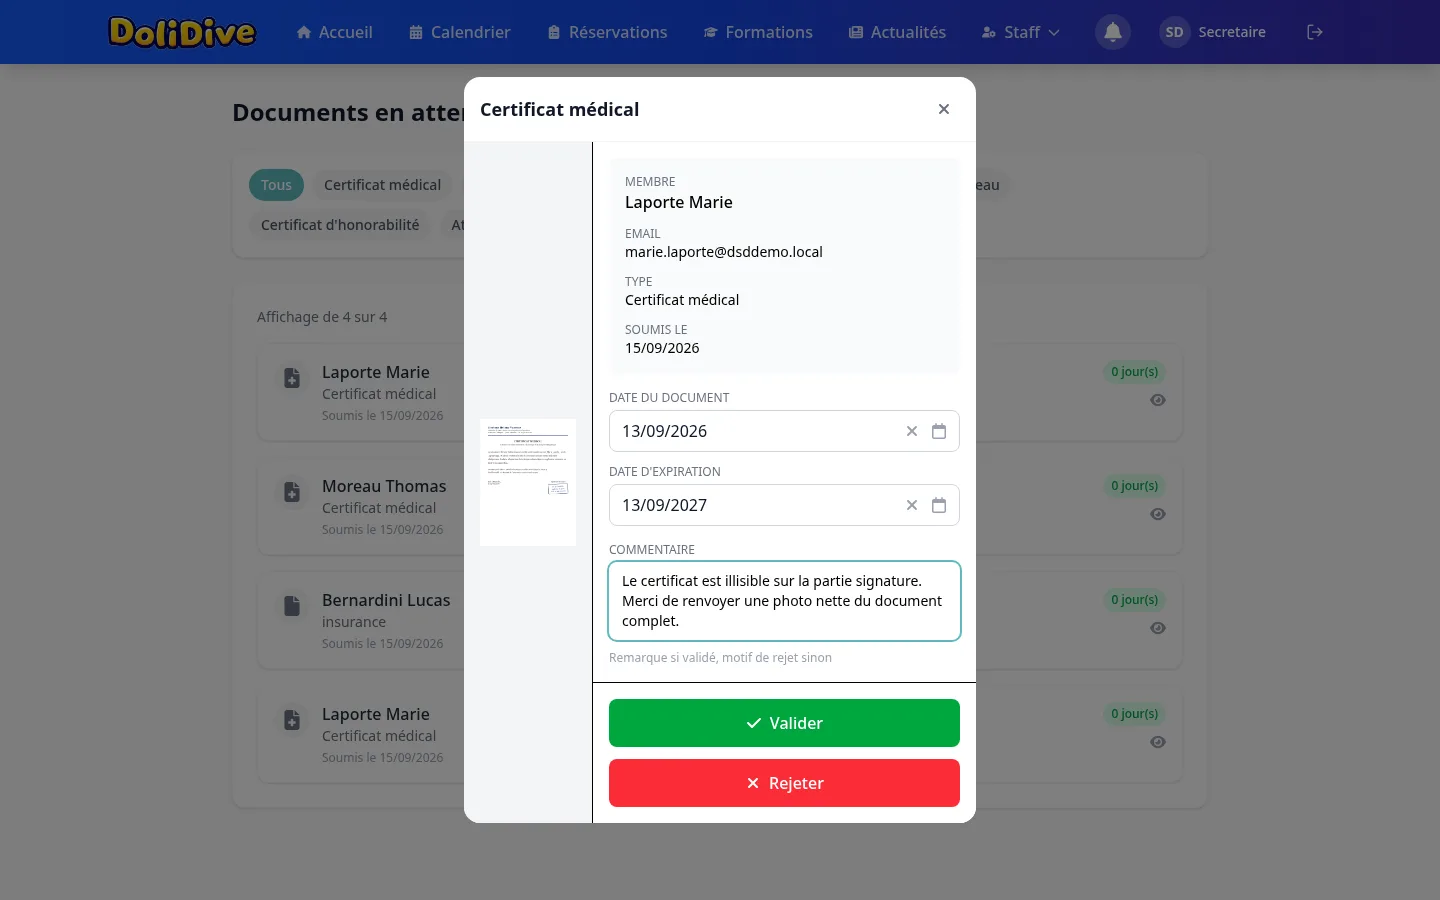Filter by Certificat d'honorabilité chip
Screen dimensions: 1440x900
[340, 225]
